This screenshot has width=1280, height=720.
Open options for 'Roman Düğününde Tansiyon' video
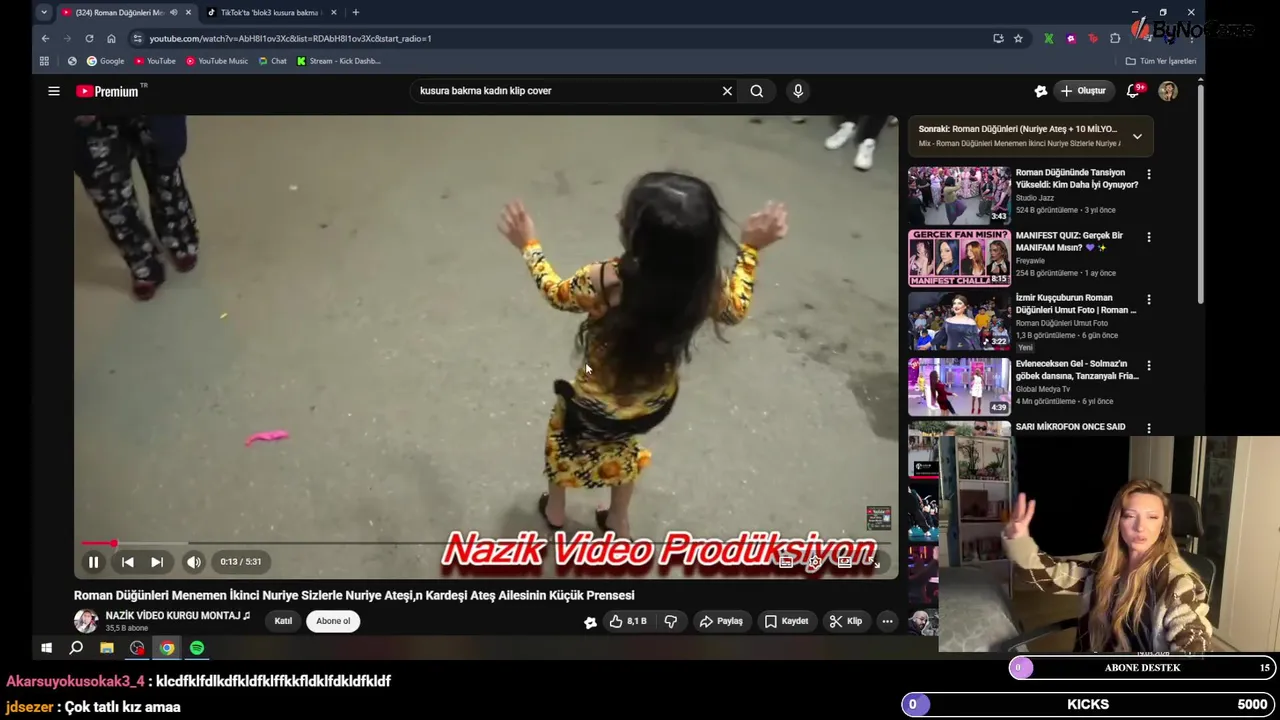pyautogui.click(x=1148, y=174)
